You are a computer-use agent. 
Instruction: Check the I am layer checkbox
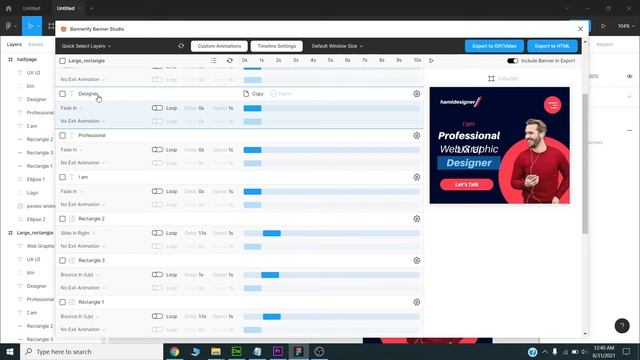pyautogui.click(x=62, y=177)
